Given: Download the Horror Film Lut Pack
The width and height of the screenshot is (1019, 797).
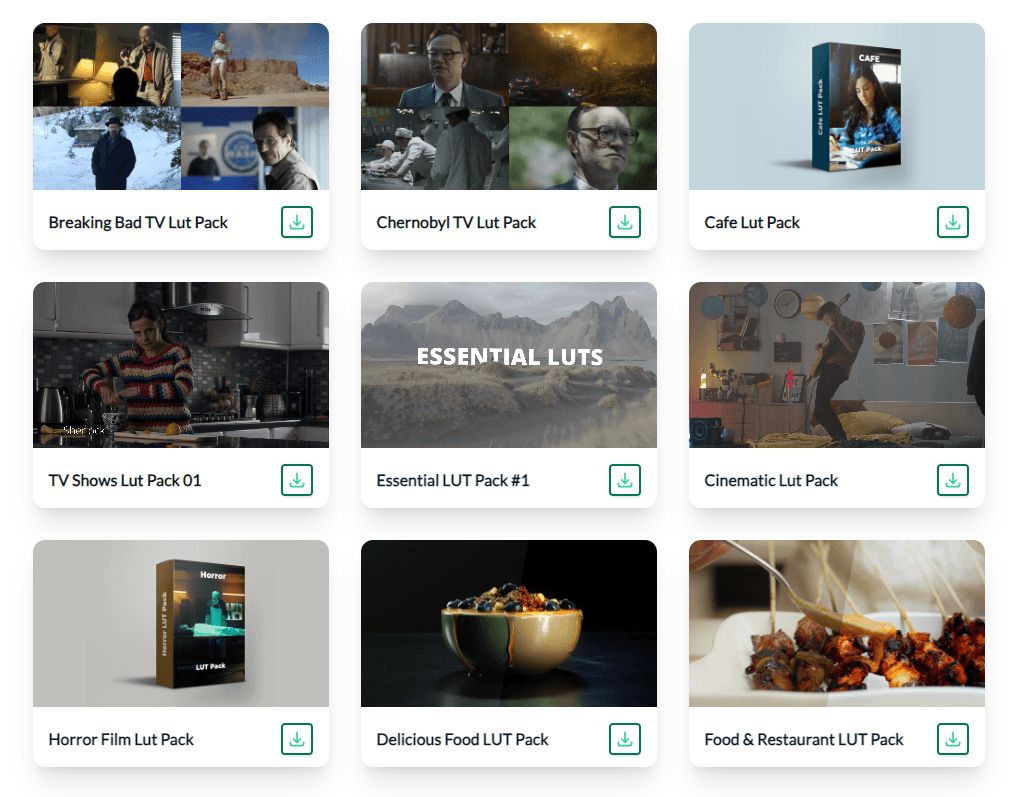Looking at the screenshot, I should pos(297,739).
